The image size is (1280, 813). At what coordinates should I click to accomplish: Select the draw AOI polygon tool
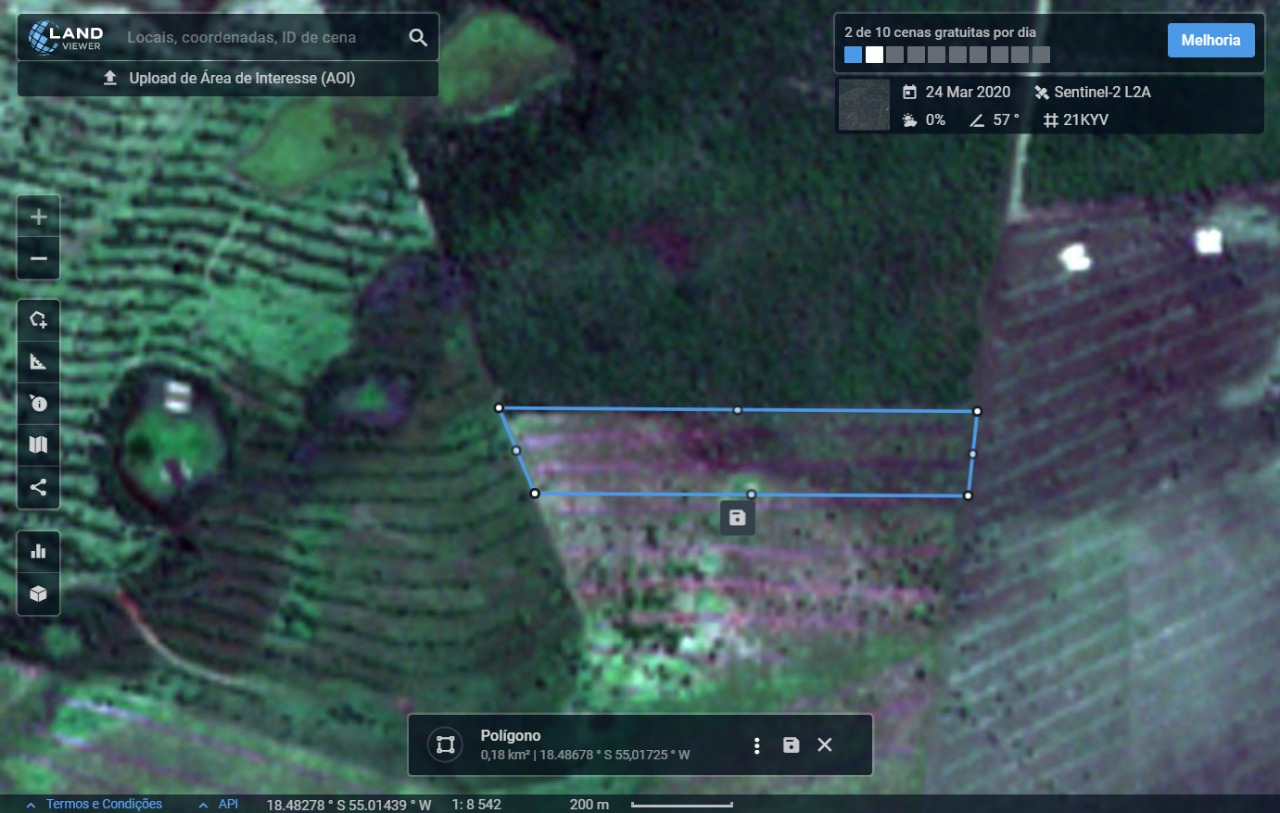39,320
